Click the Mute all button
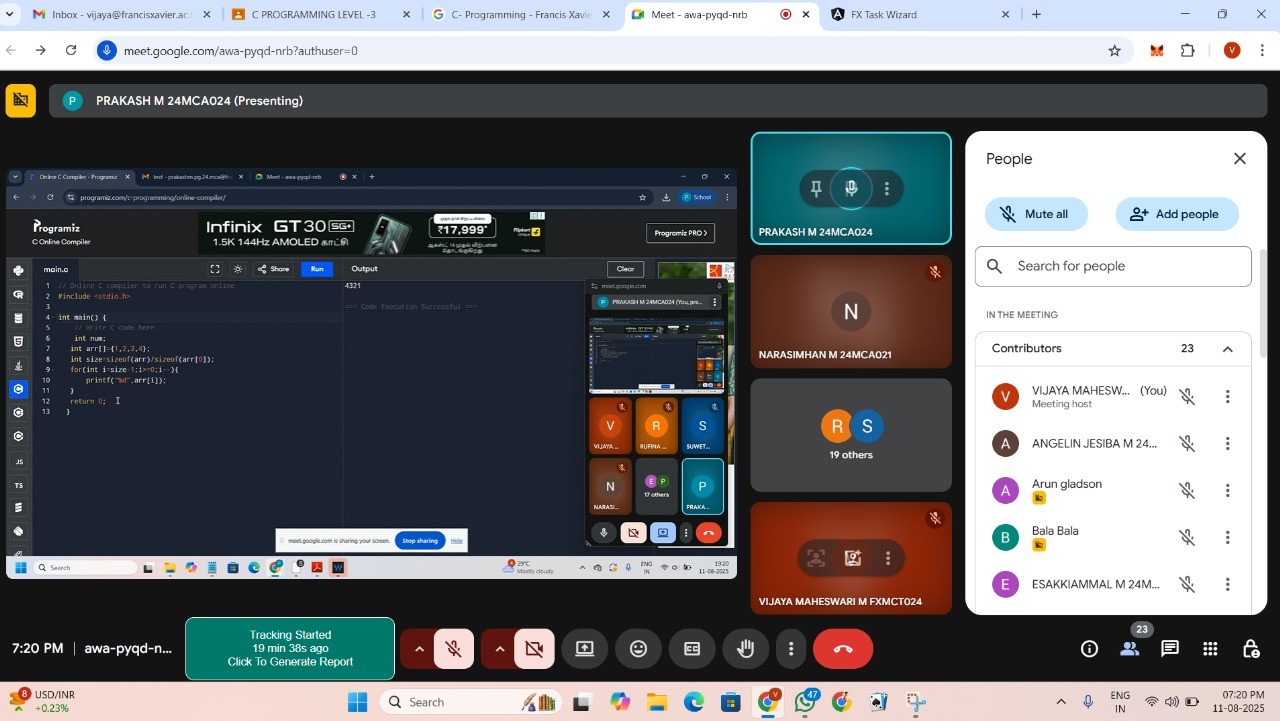This screenshot has height=721, width=1280. coord(1036,214)
